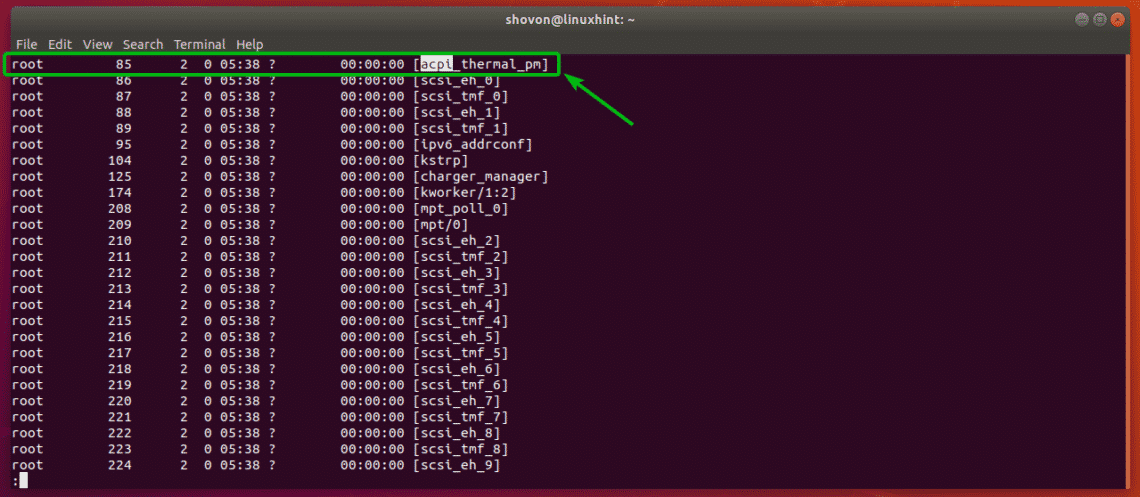Open the Terminal menu
Screen dimensions: 1140x497
click(199, 44)
